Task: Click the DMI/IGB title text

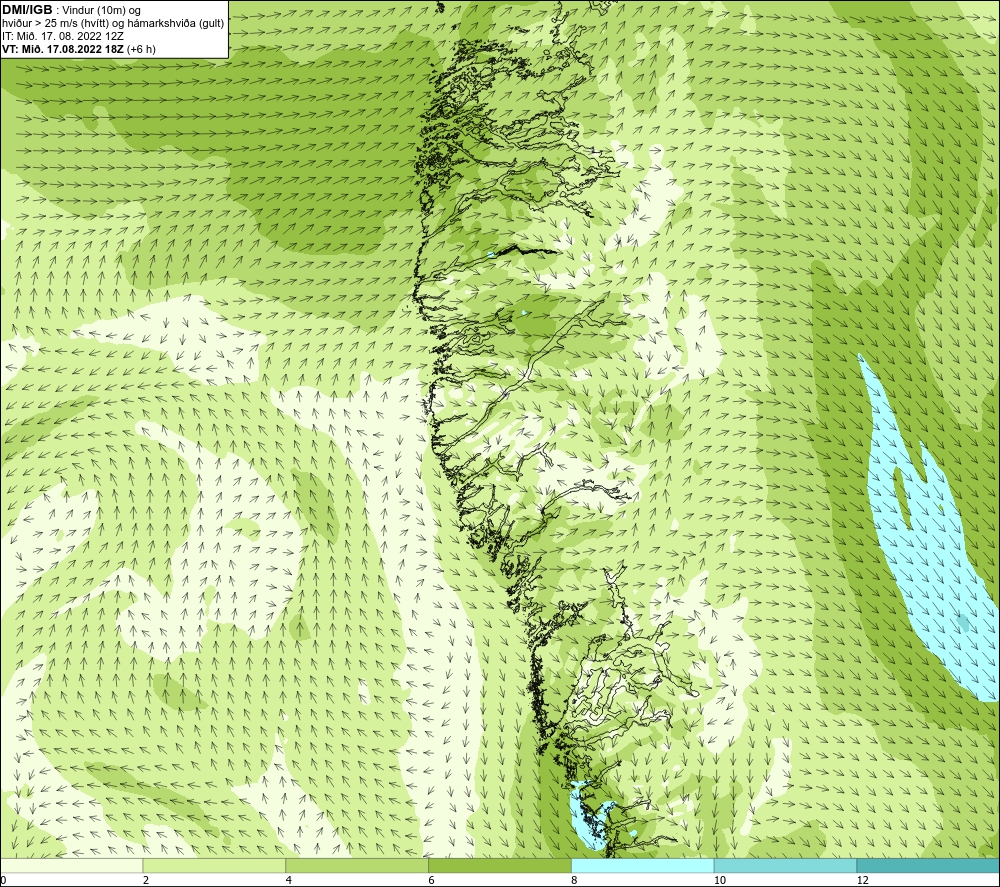Action: click(x=27, y=10)
